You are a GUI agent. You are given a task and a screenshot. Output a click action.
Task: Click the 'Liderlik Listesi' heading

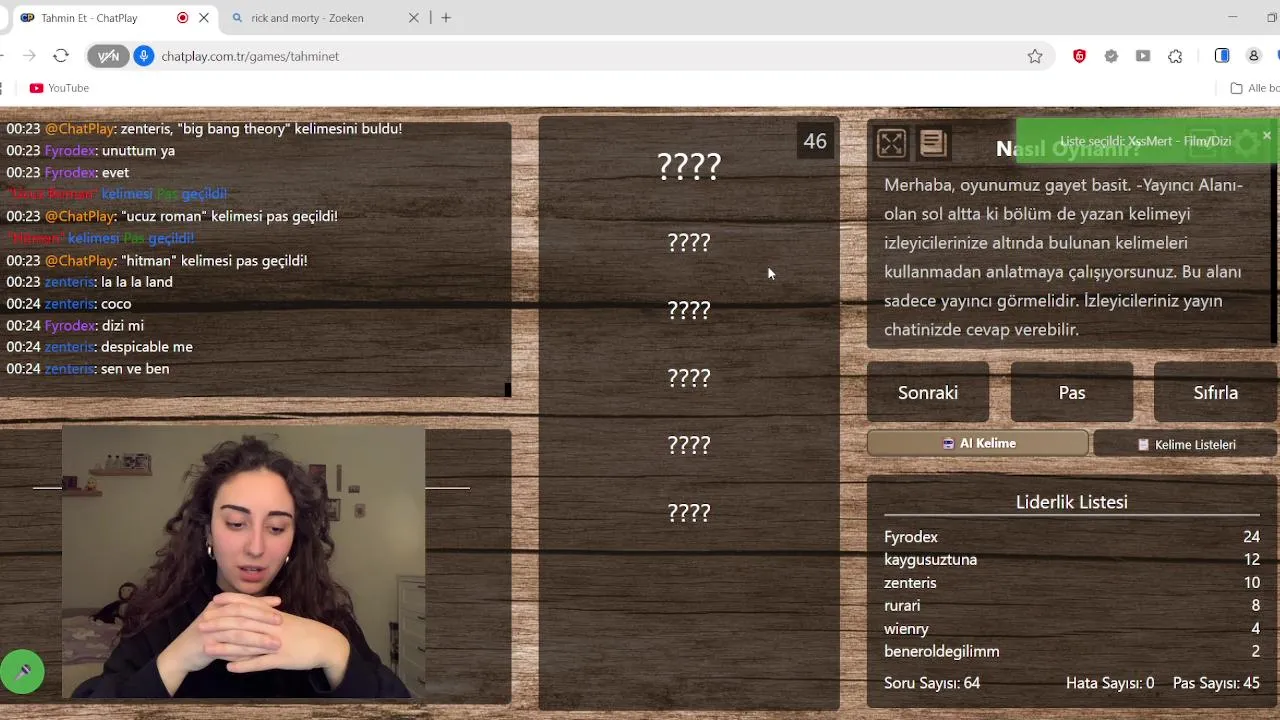pos(1072,502)
